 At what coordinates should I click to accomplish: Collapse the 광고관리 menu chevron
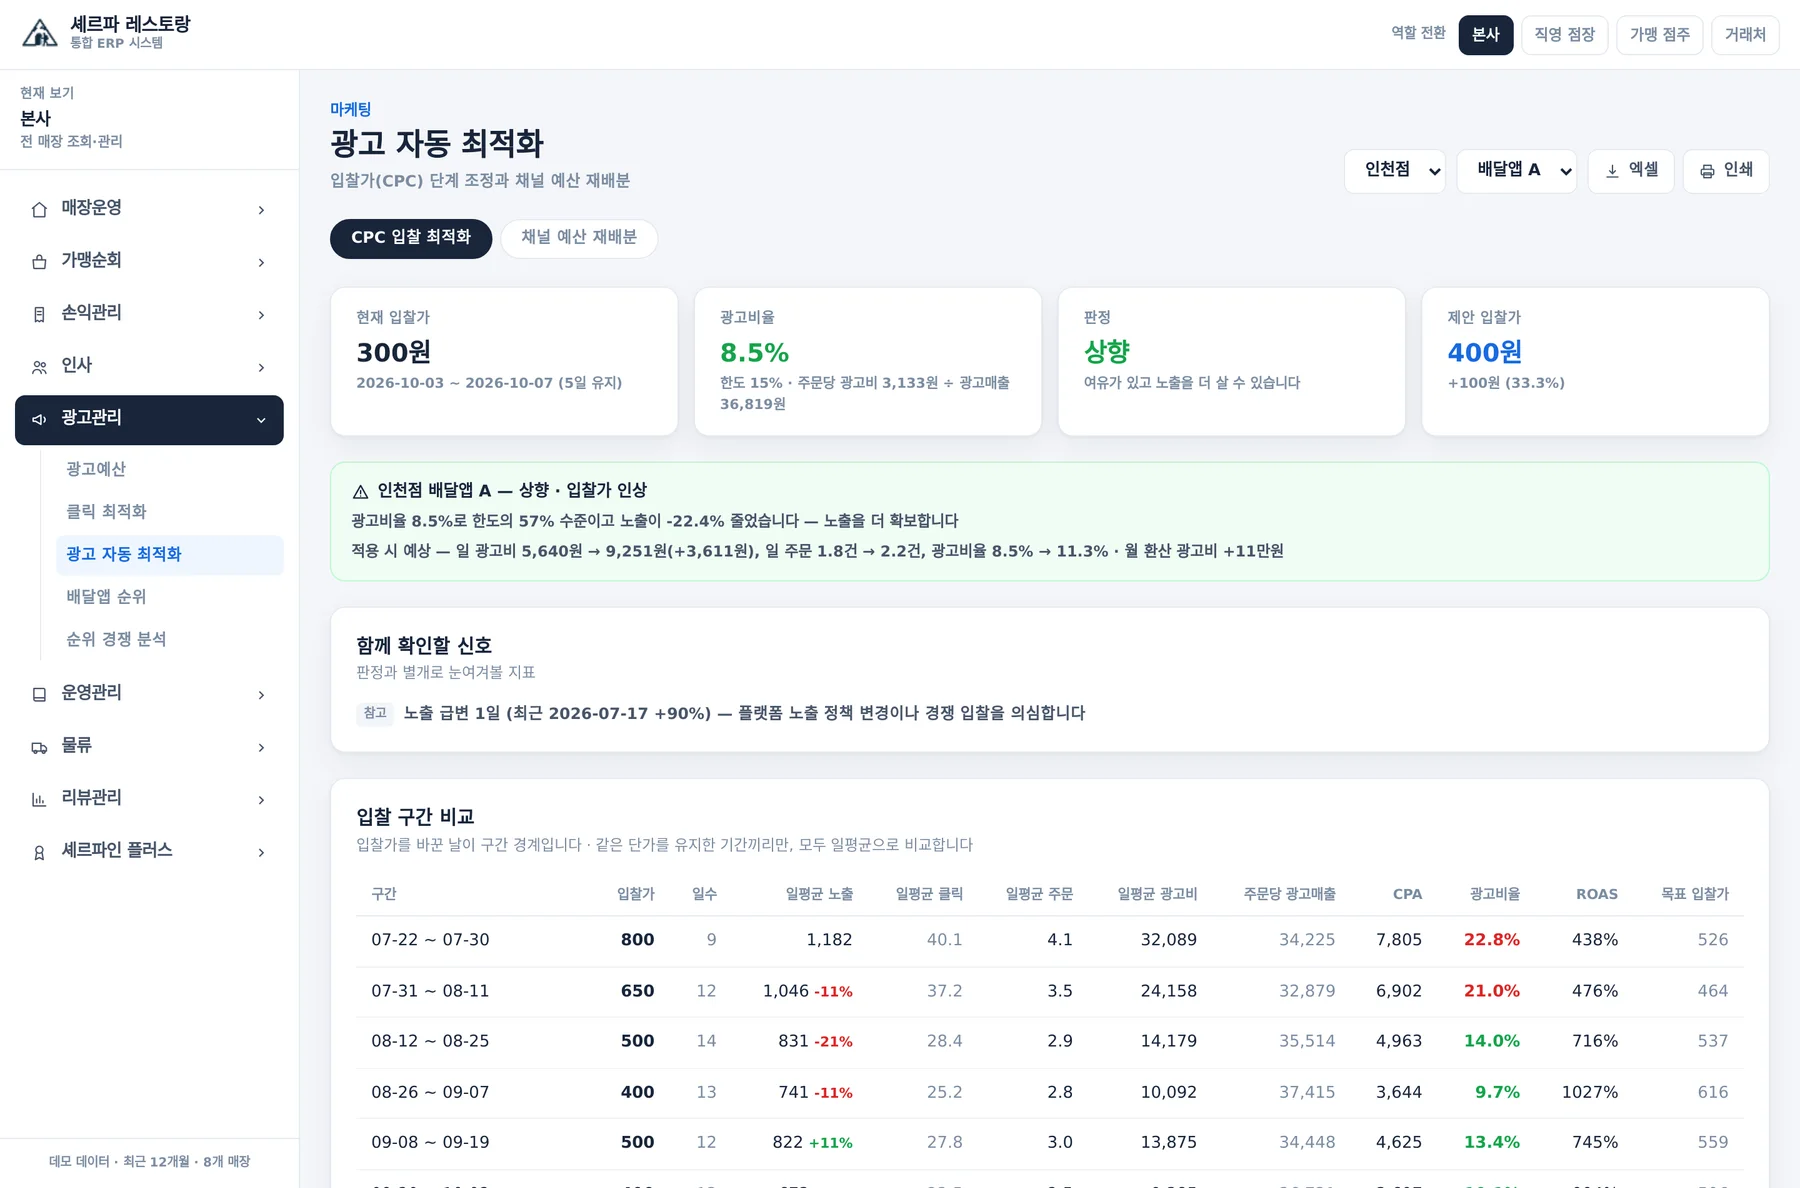(x=261, y=420)
